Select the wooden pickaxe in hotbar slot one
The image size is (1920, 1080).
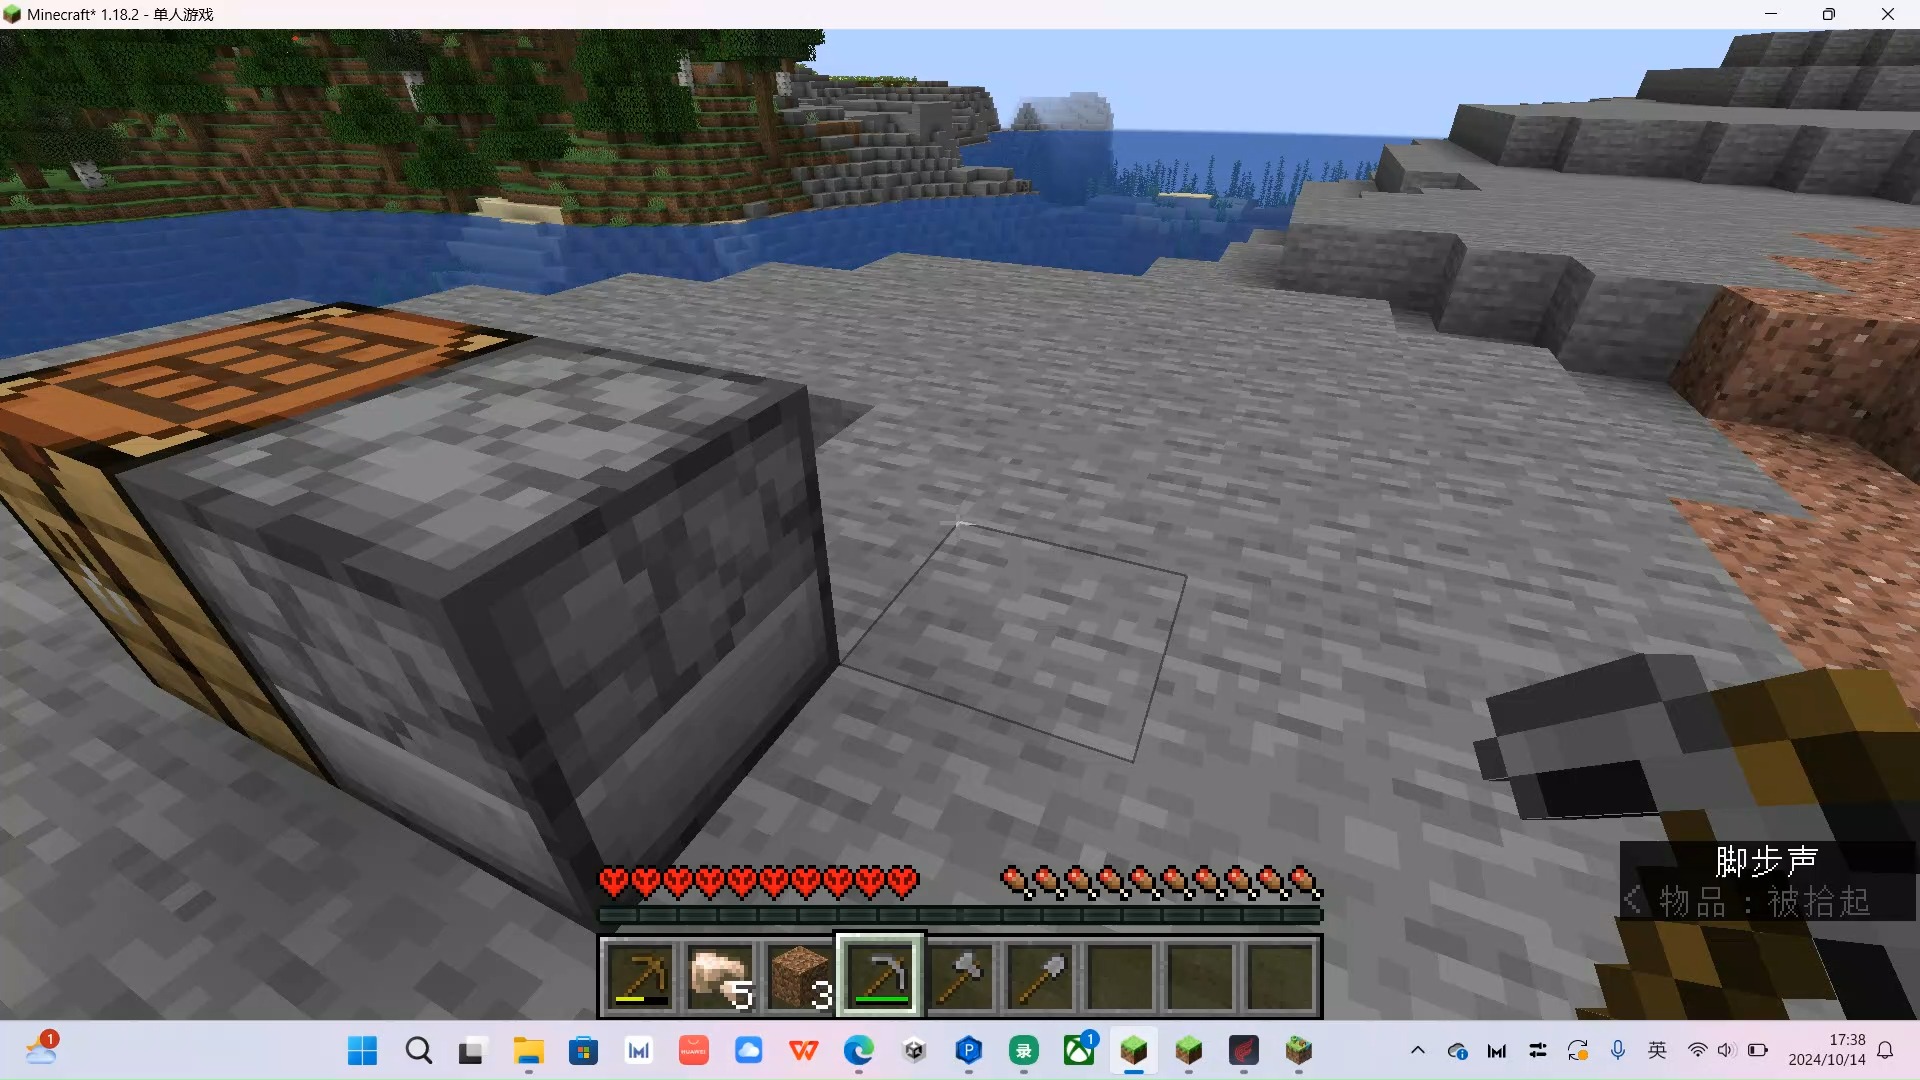click(640, 976)
